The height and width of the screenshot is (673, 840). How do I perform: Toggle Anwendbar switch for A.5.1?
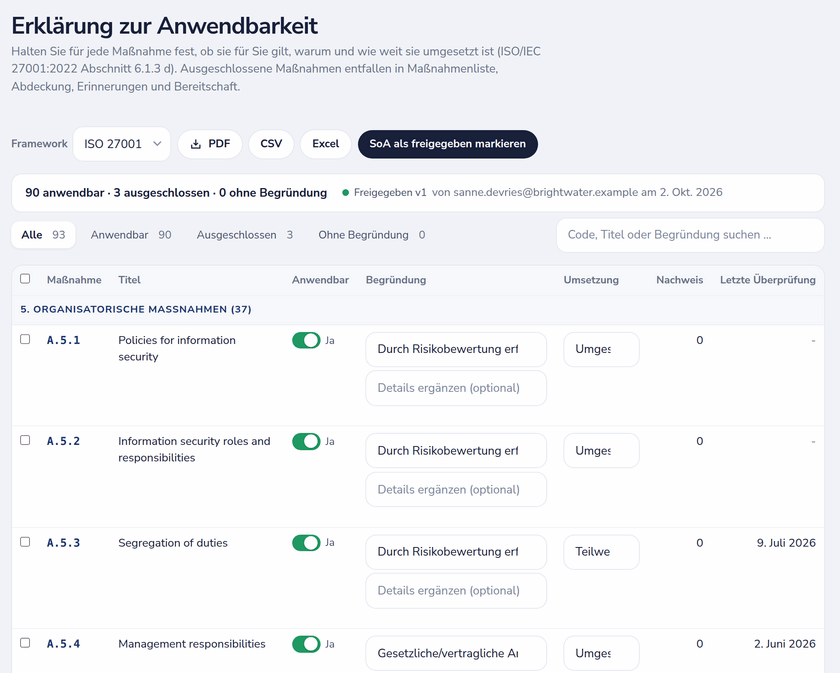(306, 340)
